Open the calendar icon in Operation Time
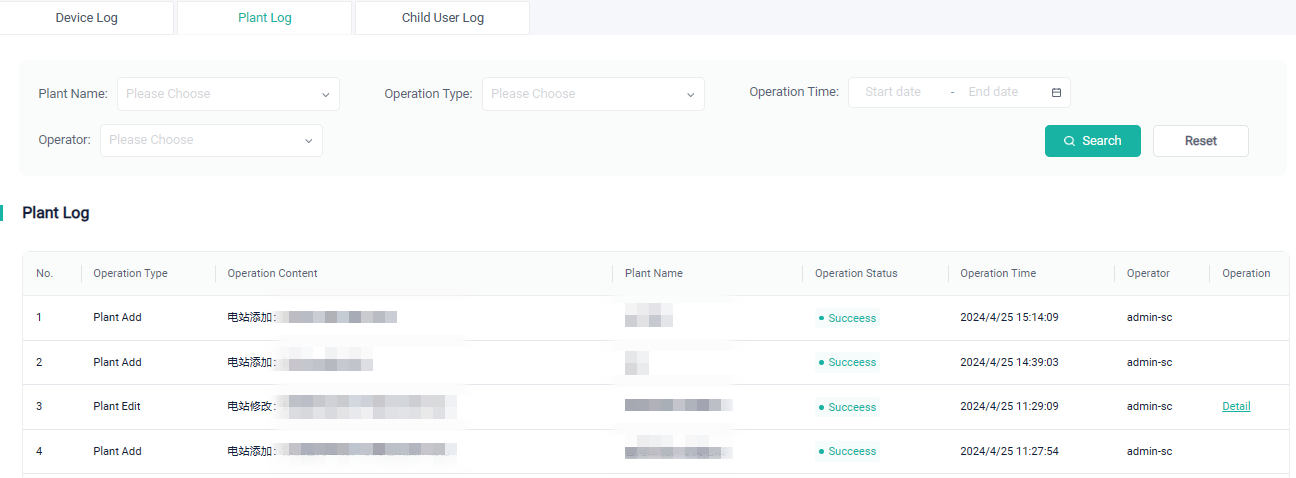Image resolution: width=1296 pixels, height=478 pixels. click(1056, 93)
